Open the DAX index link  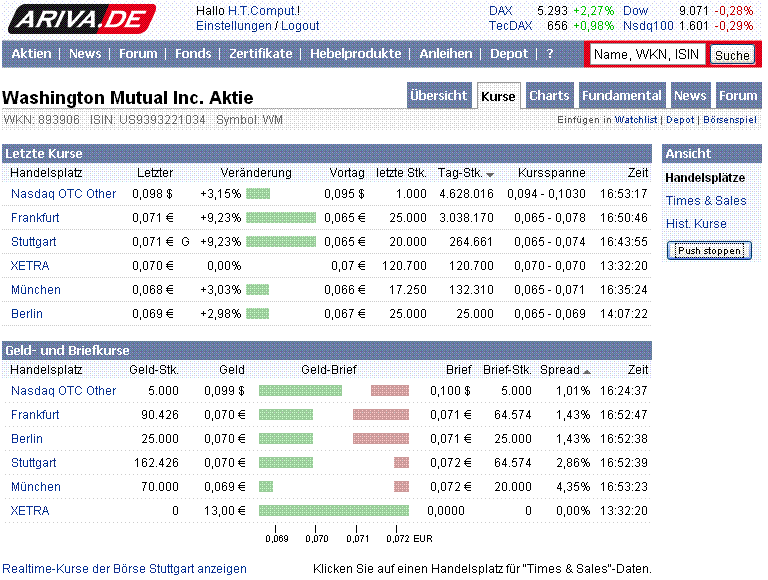[x=501, y=11]
